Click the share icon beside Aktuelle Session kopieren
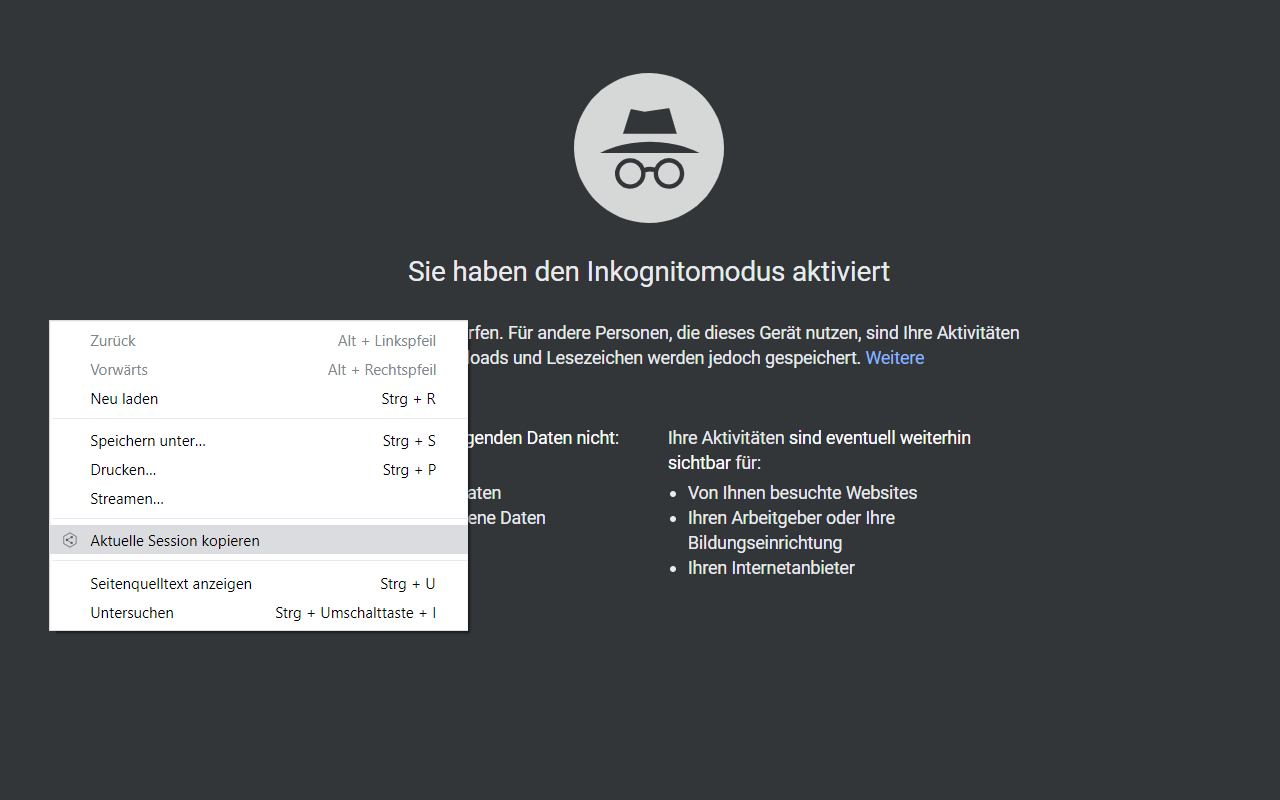 coord(69,540)
